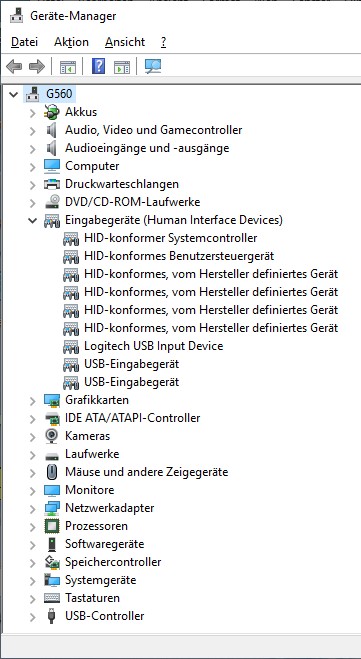The height and width of the screenshot is (659, 361).
Task: Open the Aktion menu
Action: click(71, 42)
